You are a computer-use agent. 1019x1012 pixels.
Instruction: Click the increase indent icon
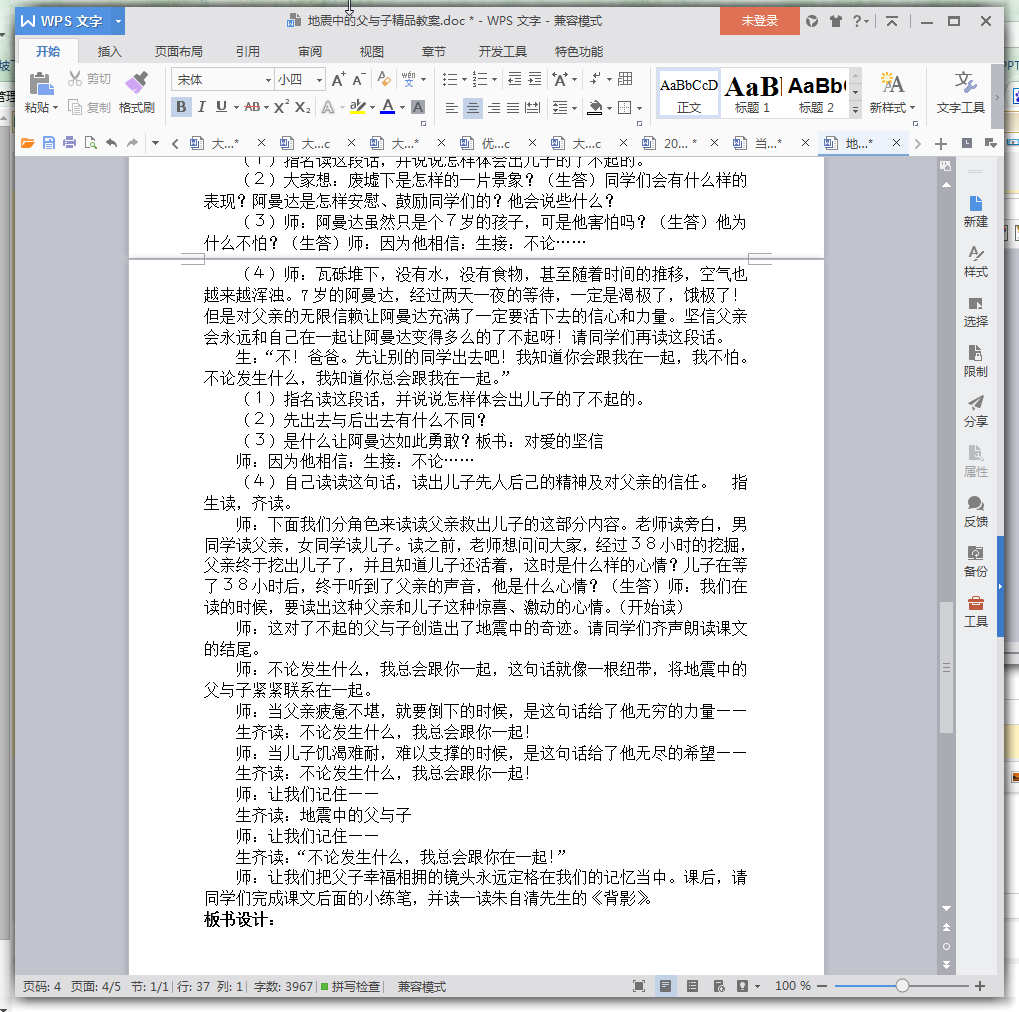pyautogui.click(x=534, y=79)
